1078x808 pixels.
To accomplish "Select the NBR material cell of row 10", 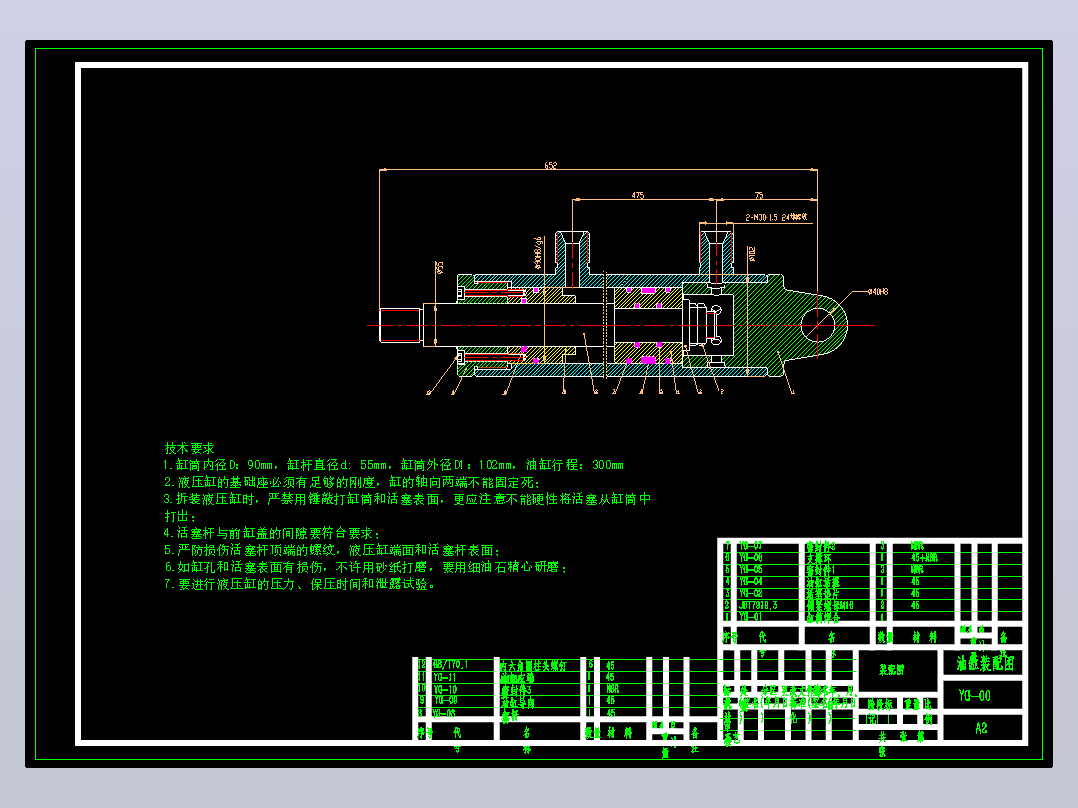I will (613, 689).
